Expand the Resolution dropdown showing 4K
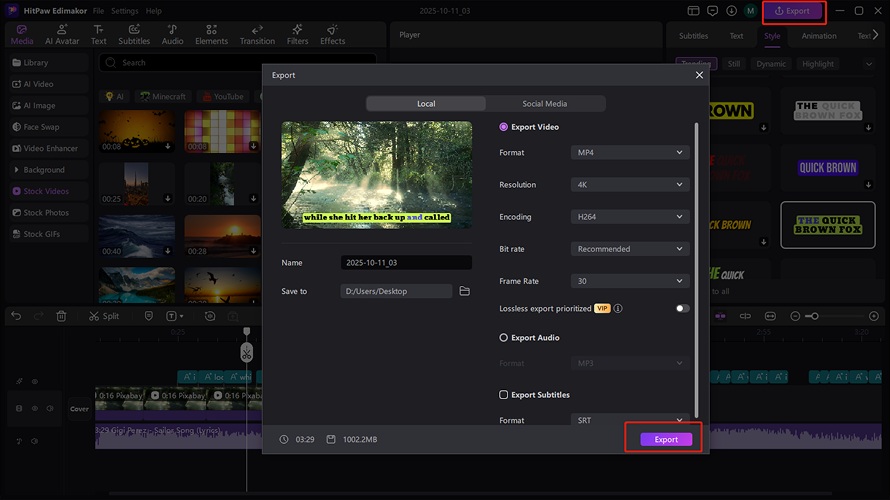This screenshot has height=500, width=890. [630, 185]
